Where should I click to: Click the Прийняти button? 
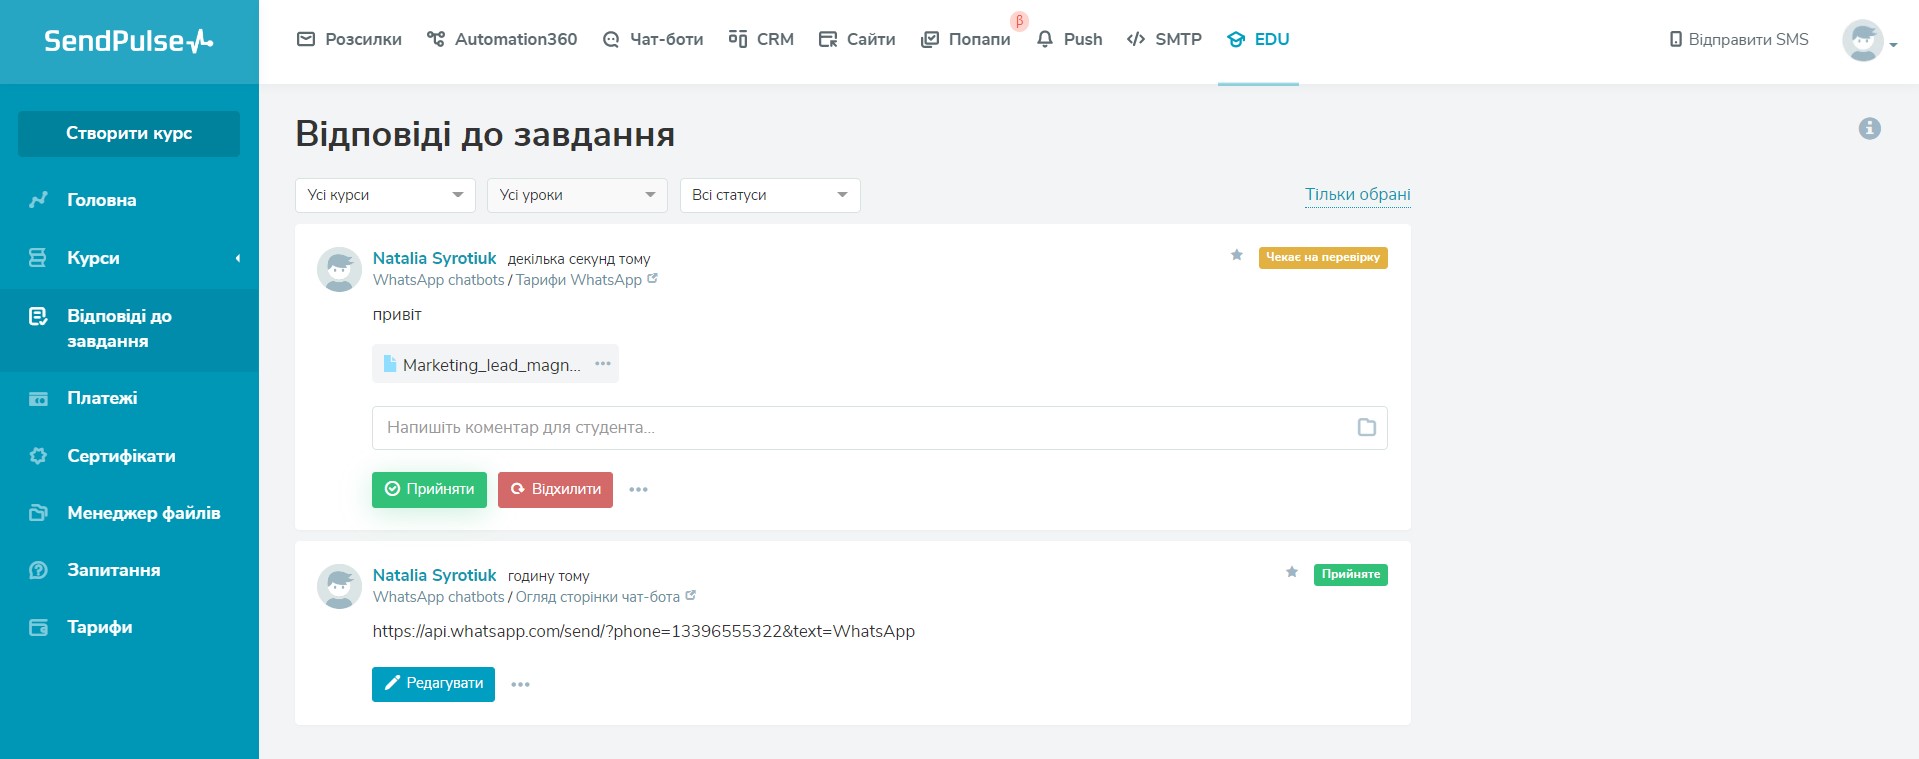pos(429,490)
